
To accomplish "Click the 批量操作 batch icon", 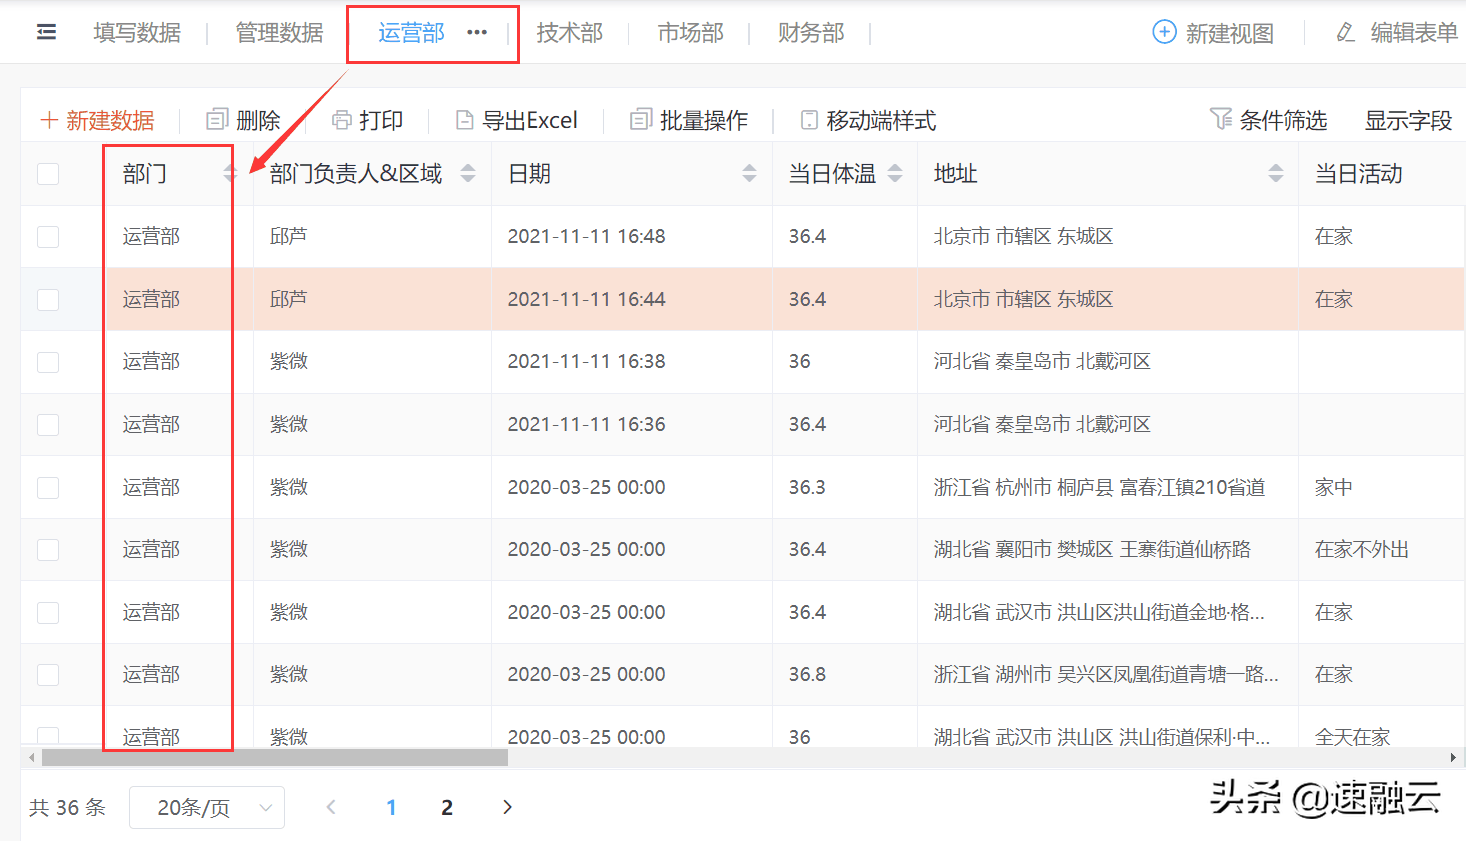I will (641, 120).
